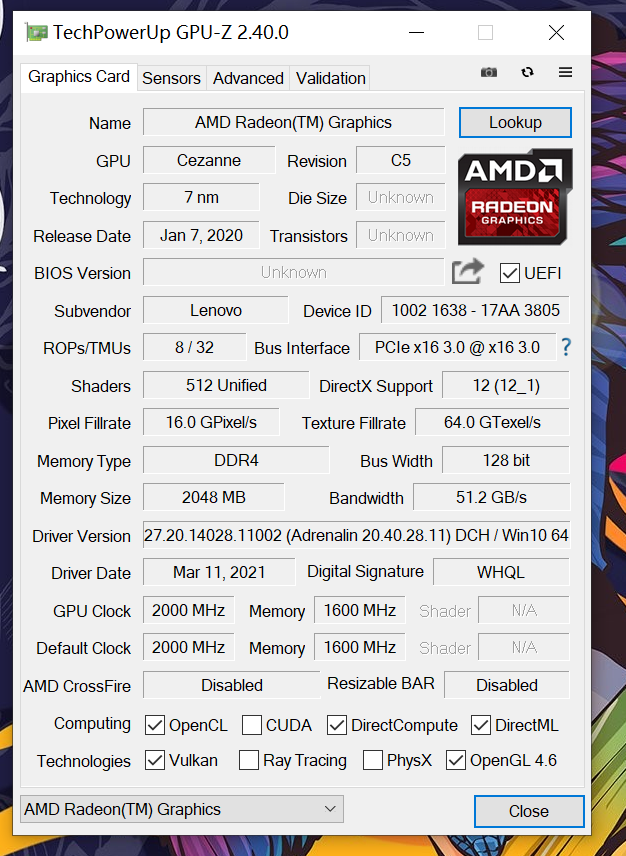This screenshot has width=626, height=856.
Task: Click the Default Clock row Memory field 1600 MHz
Action: point(360,647)
